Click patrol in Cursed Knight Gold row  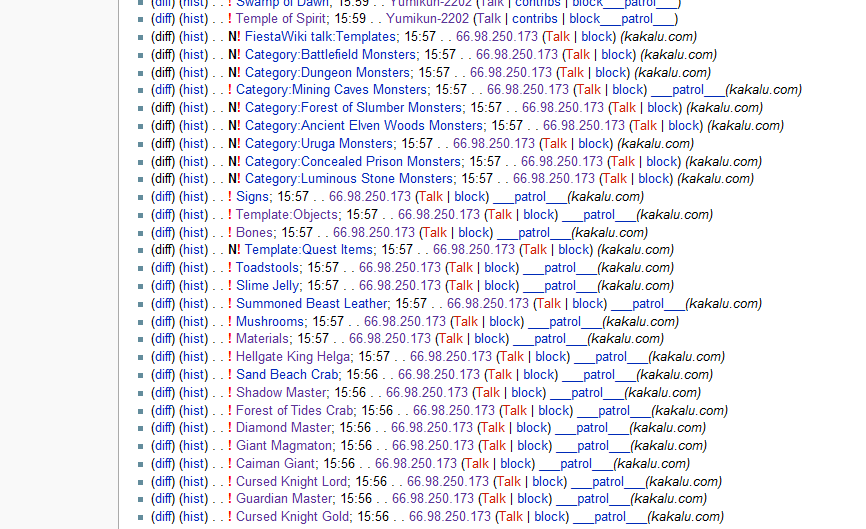point(610,517)
